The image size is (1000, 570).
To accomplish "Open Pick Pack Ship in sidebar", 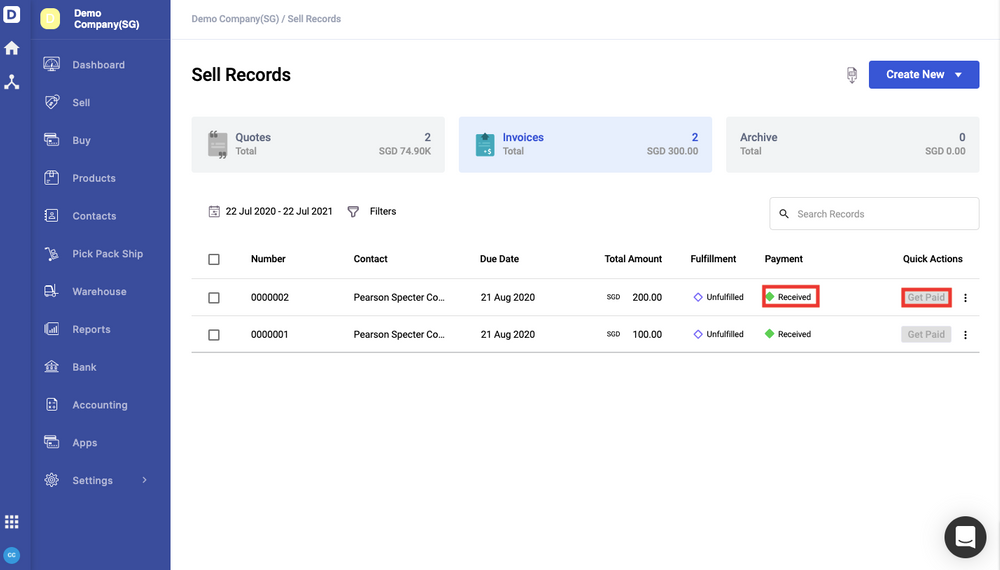I will pos(107,254).
